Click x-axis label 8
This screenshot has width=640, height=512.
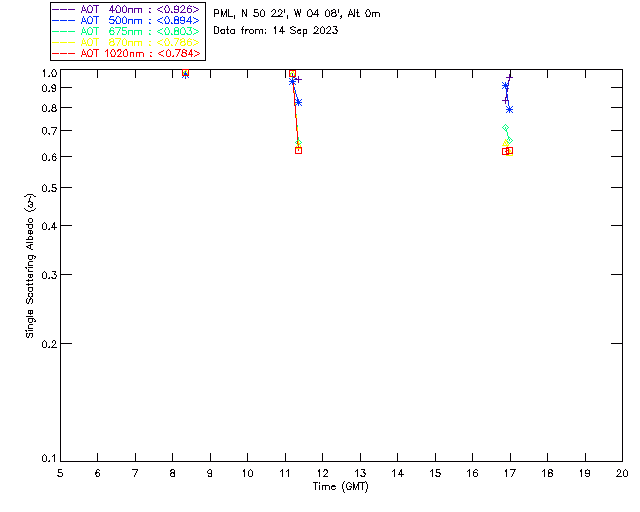click(173, 473)
